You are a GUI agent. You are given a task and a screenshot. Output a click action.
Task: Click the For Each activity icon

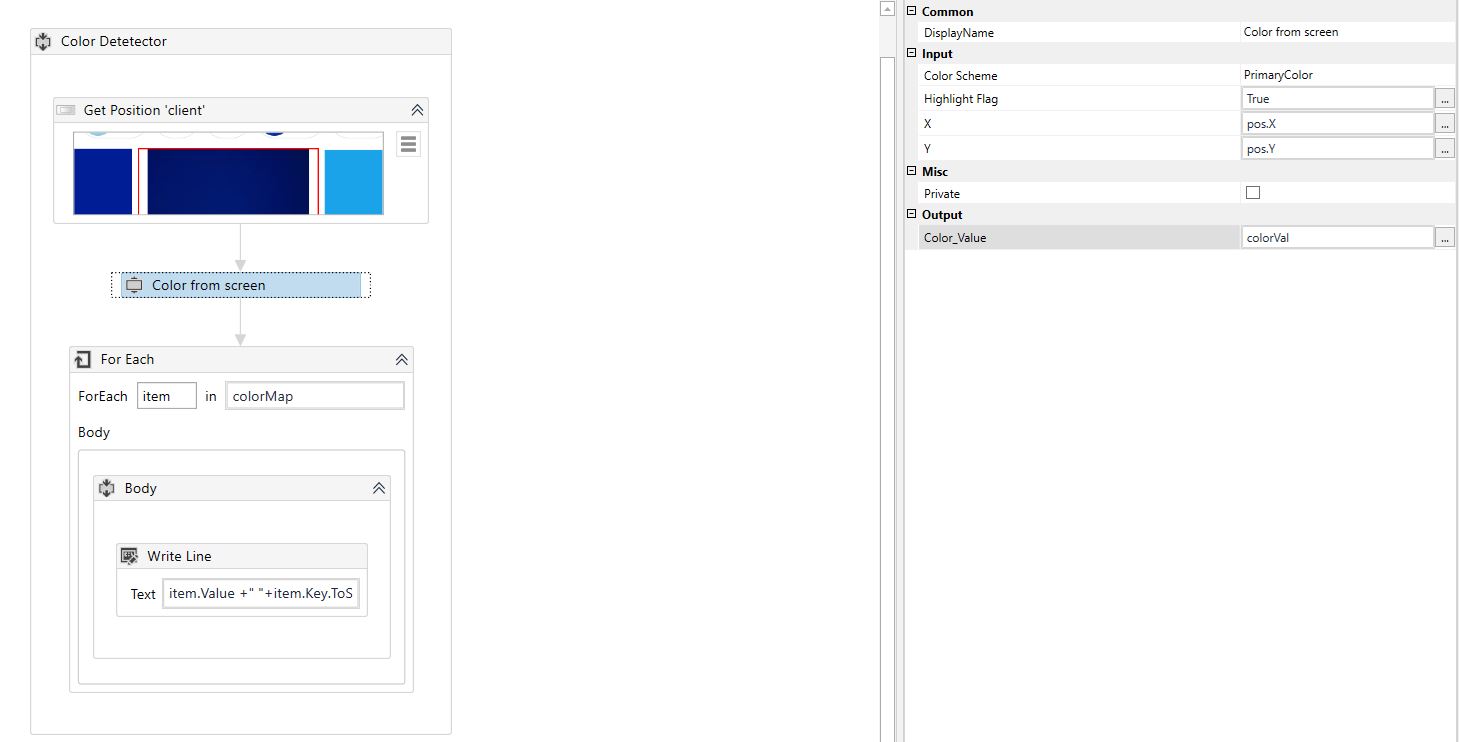[83, 359]
